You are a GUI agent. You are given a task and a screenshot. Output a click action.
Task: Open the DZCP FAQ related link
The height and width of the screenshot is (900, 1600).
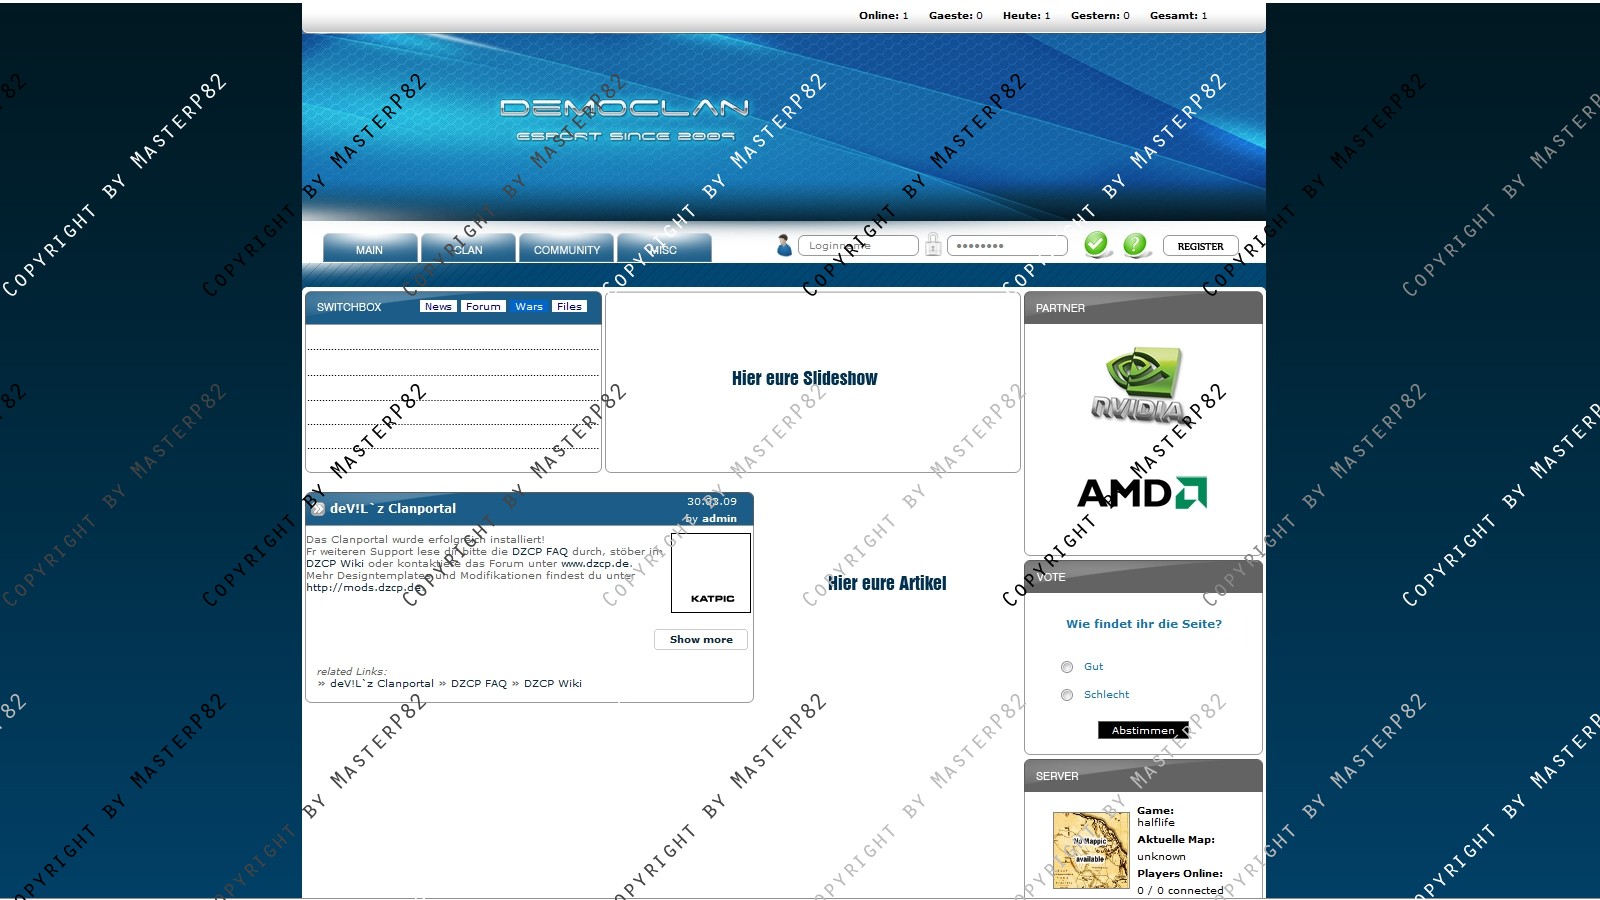(478, 684)
